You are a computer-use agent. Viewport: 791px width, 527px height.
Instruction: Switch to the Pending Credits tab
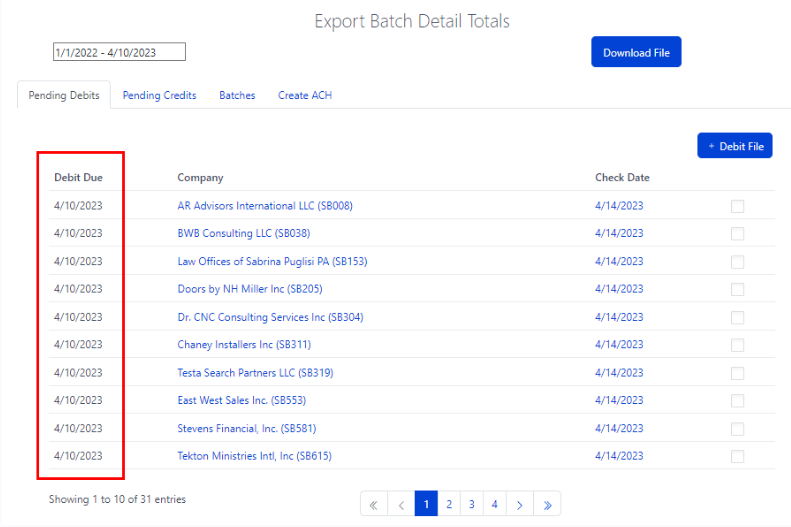[159, 95]
